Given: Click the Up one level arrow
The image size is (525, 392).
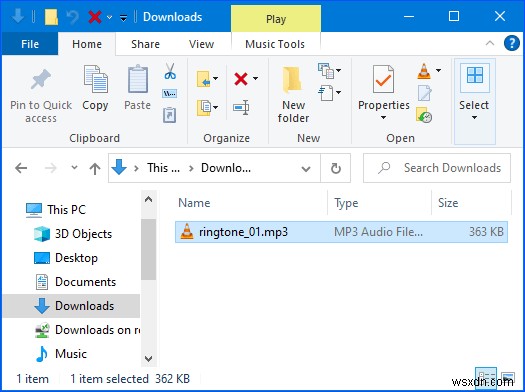Looking at the screenshot, I should [95, 168].
